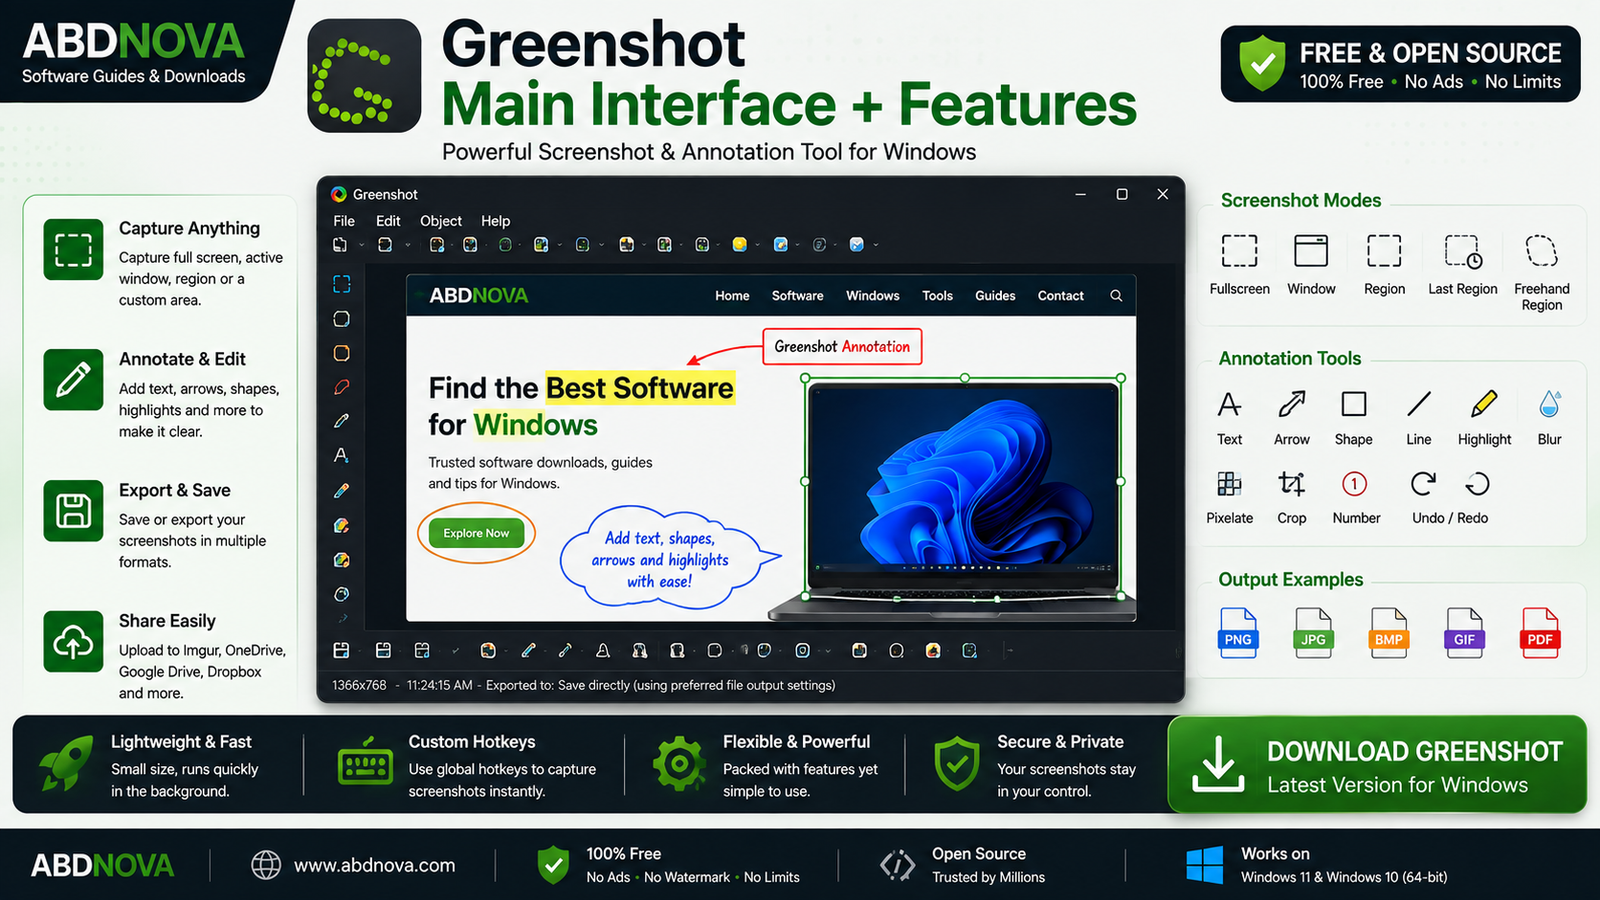Image resolution: width=1600 pixels, height=900 pixels.
Task: Choose the Freehand Region capture icon
Action: [x=1541, y=250]
